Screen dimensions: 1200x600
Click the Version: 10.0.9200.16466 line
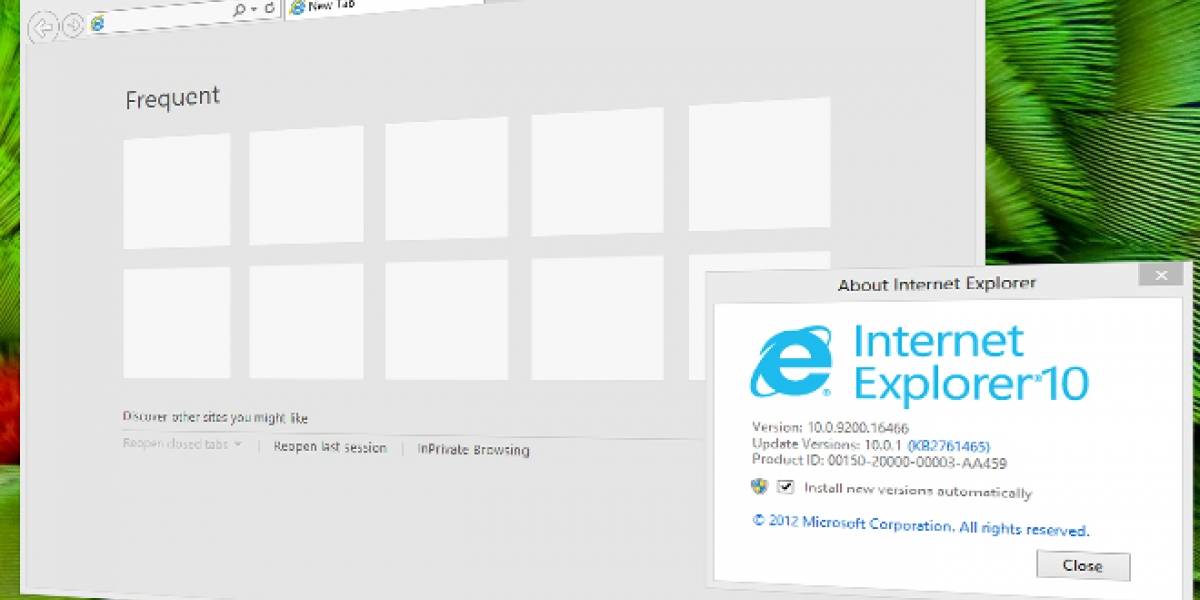click(x=830, y=427)
